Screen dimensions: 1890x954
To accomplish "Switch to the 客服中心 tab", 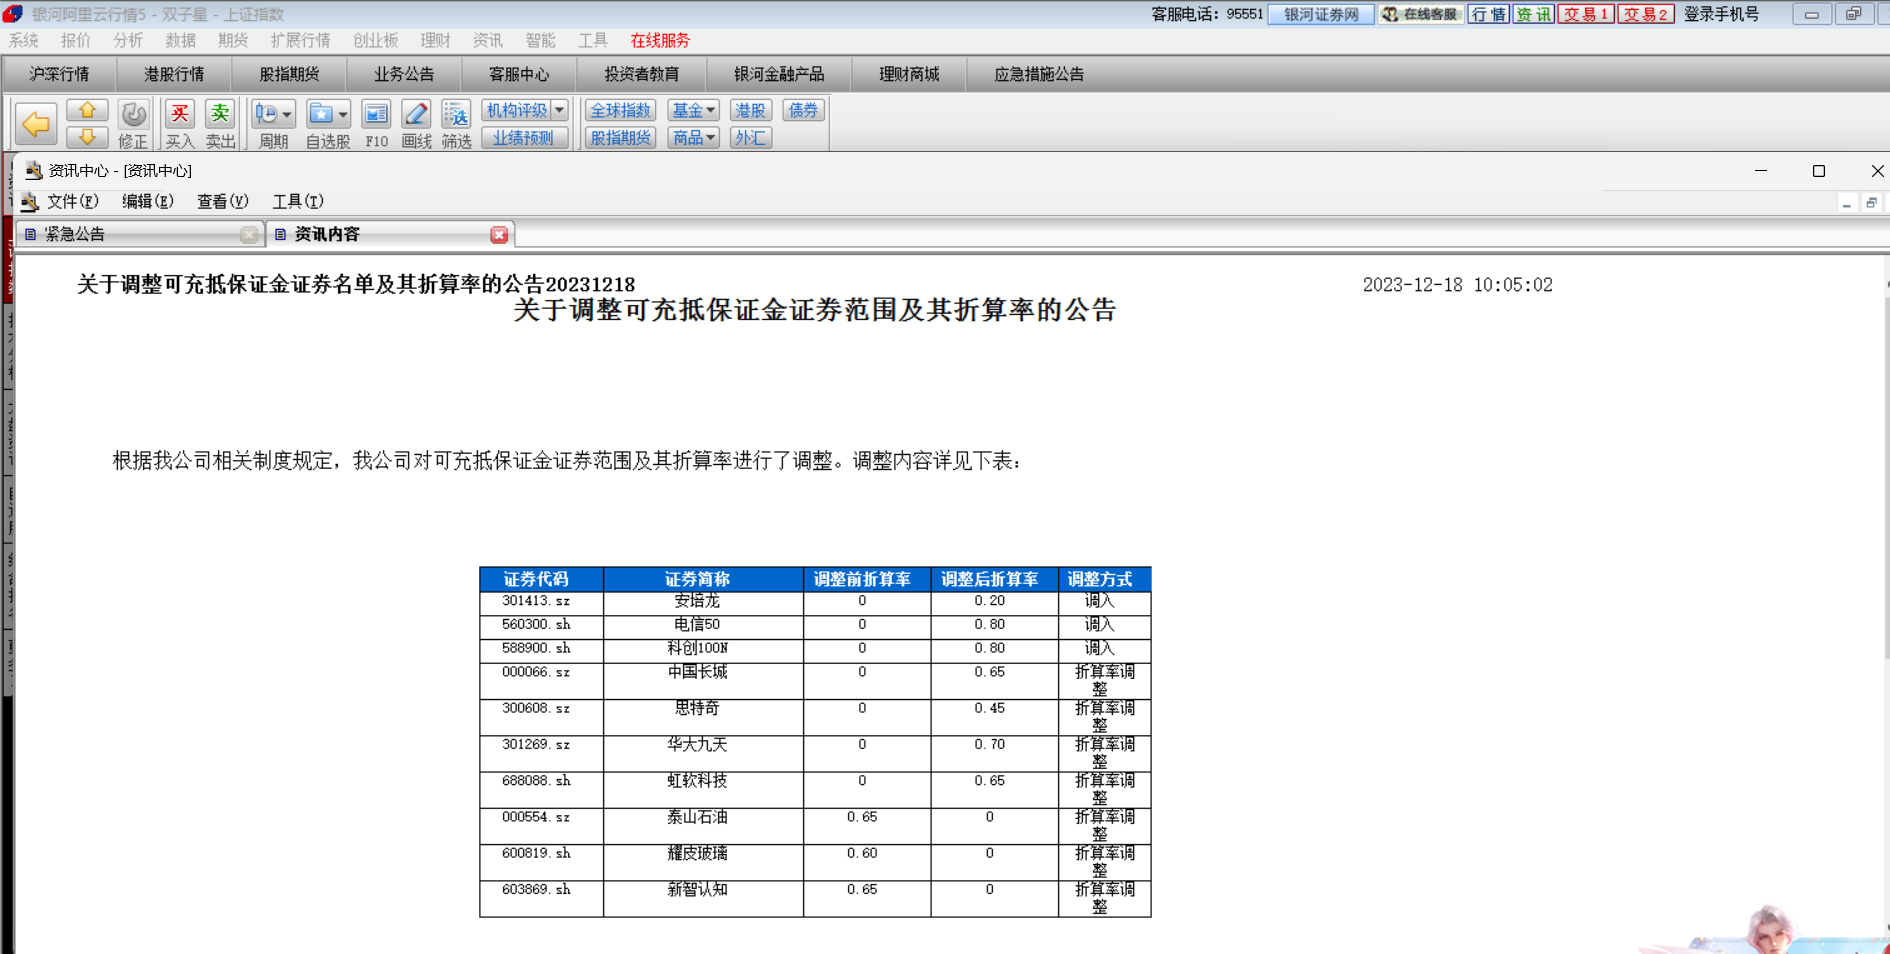I will [519, 74].
